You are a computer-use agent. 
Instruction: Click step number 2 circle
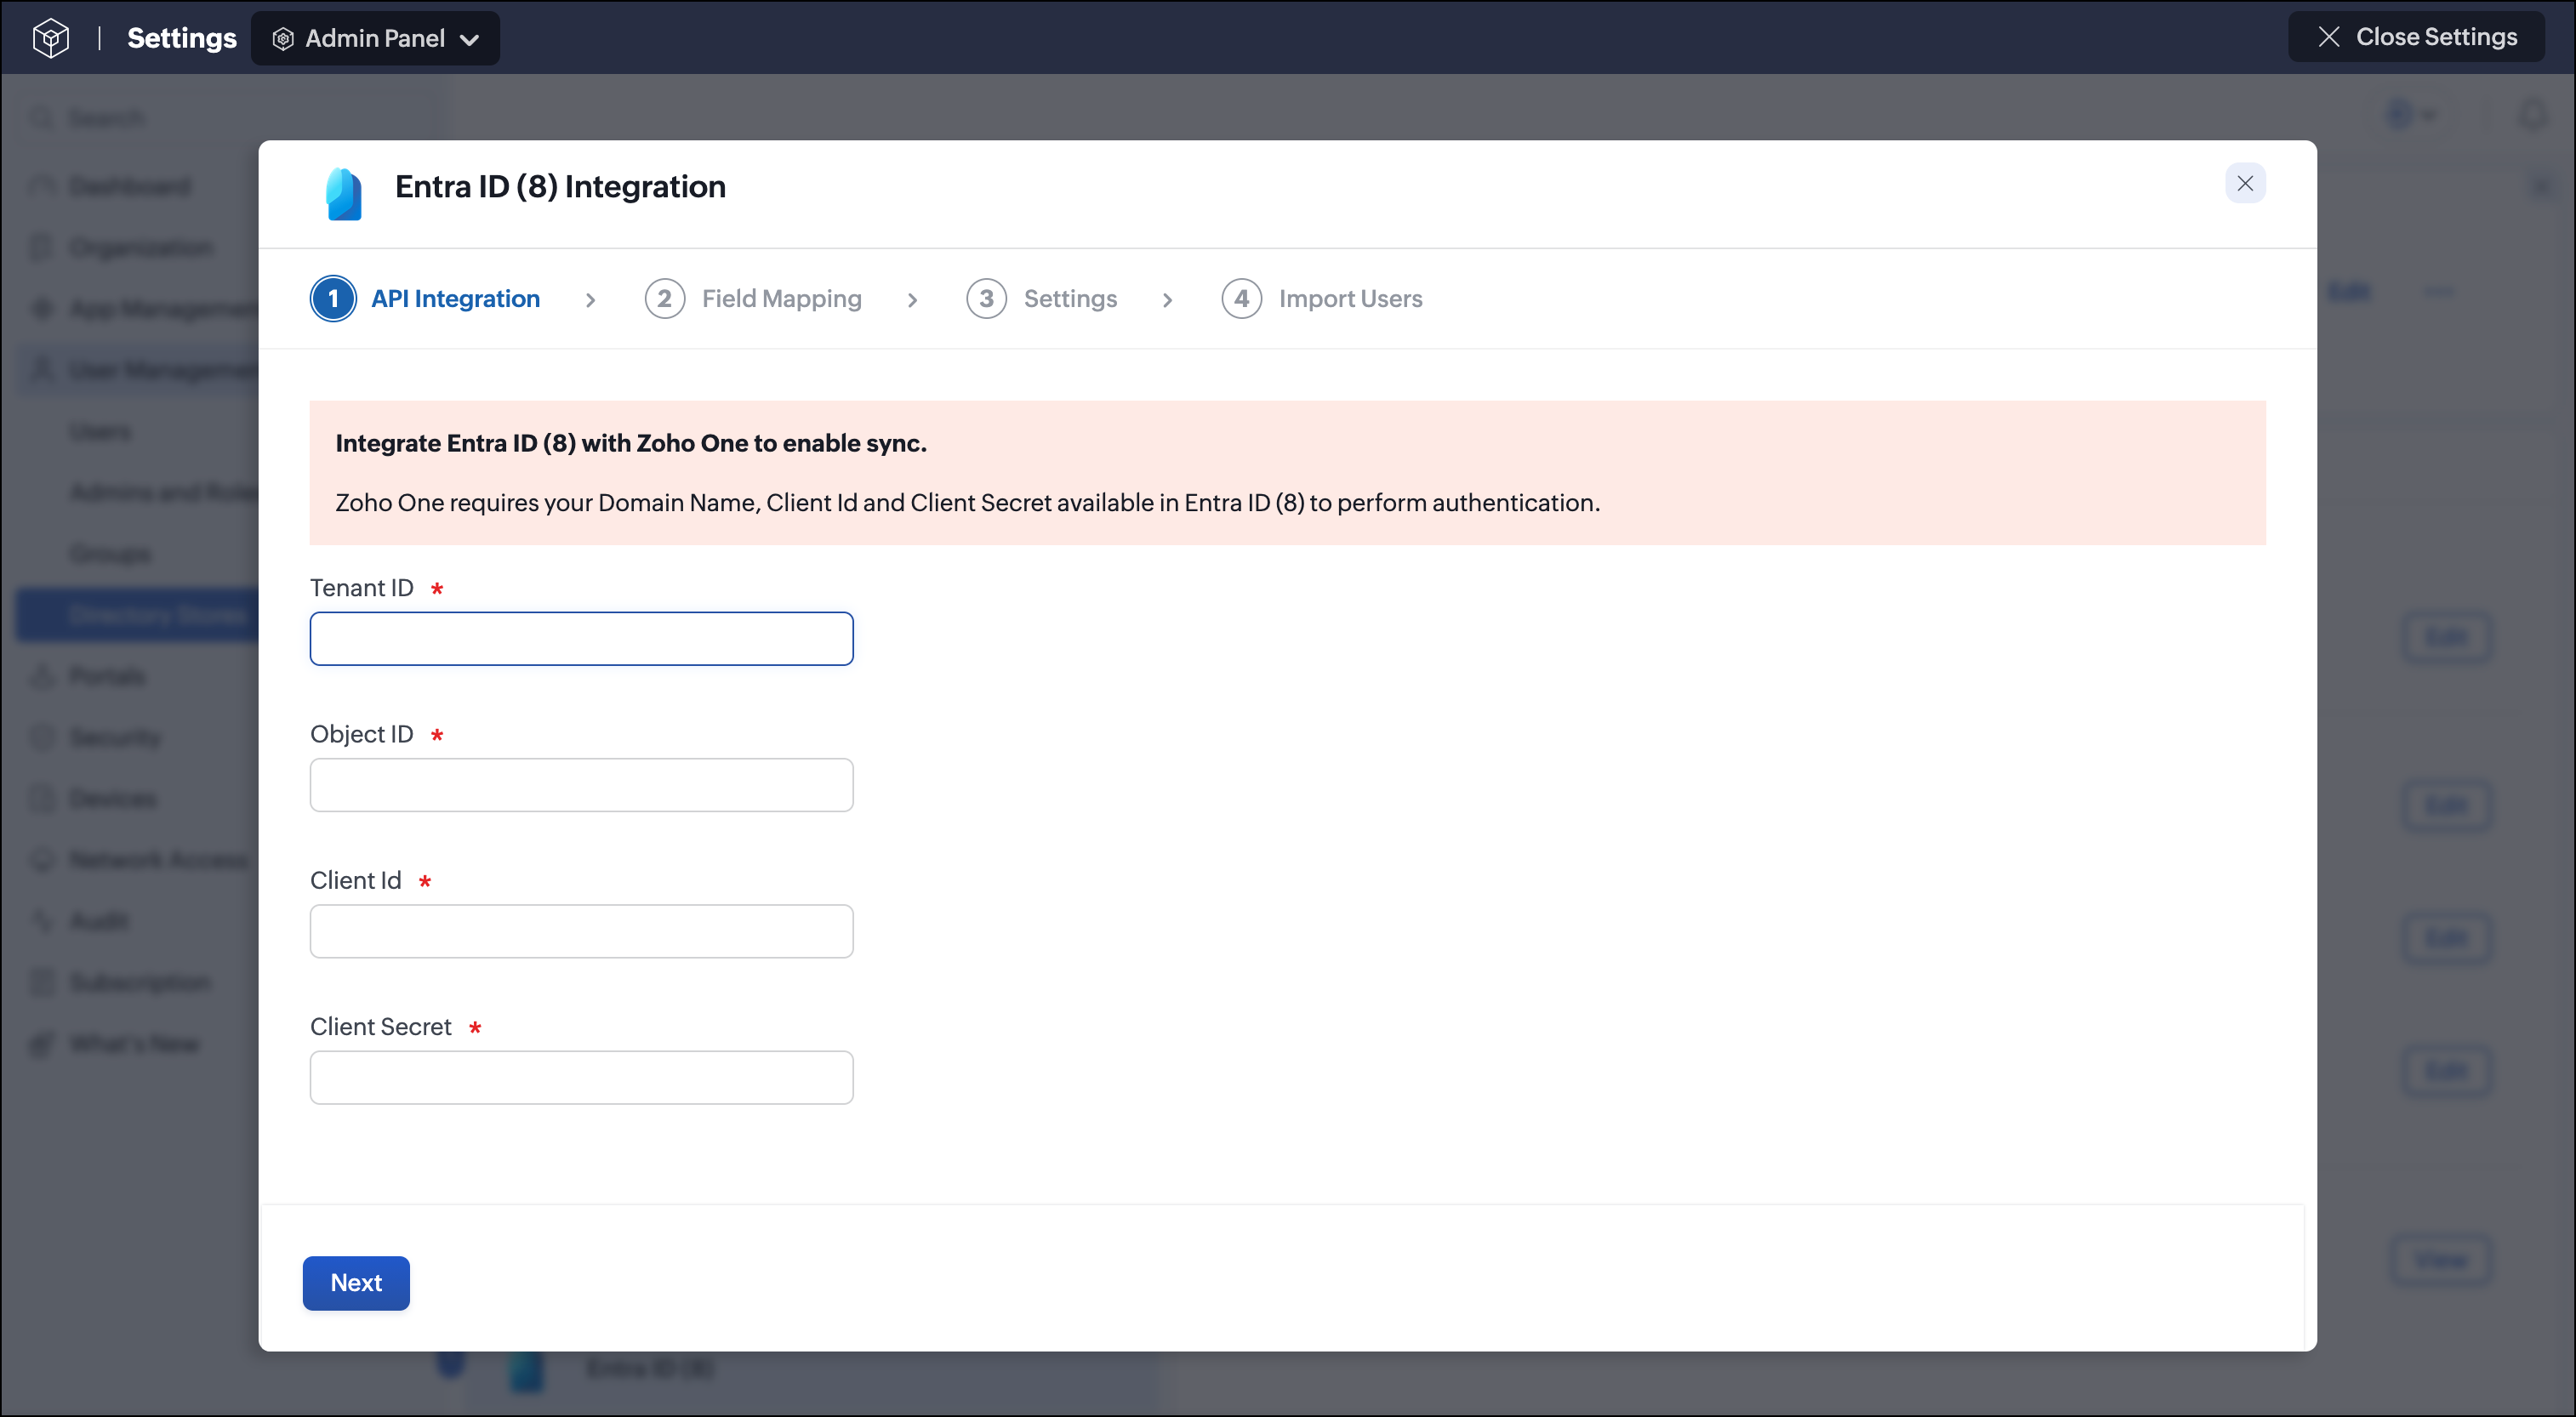click(665, 299)
